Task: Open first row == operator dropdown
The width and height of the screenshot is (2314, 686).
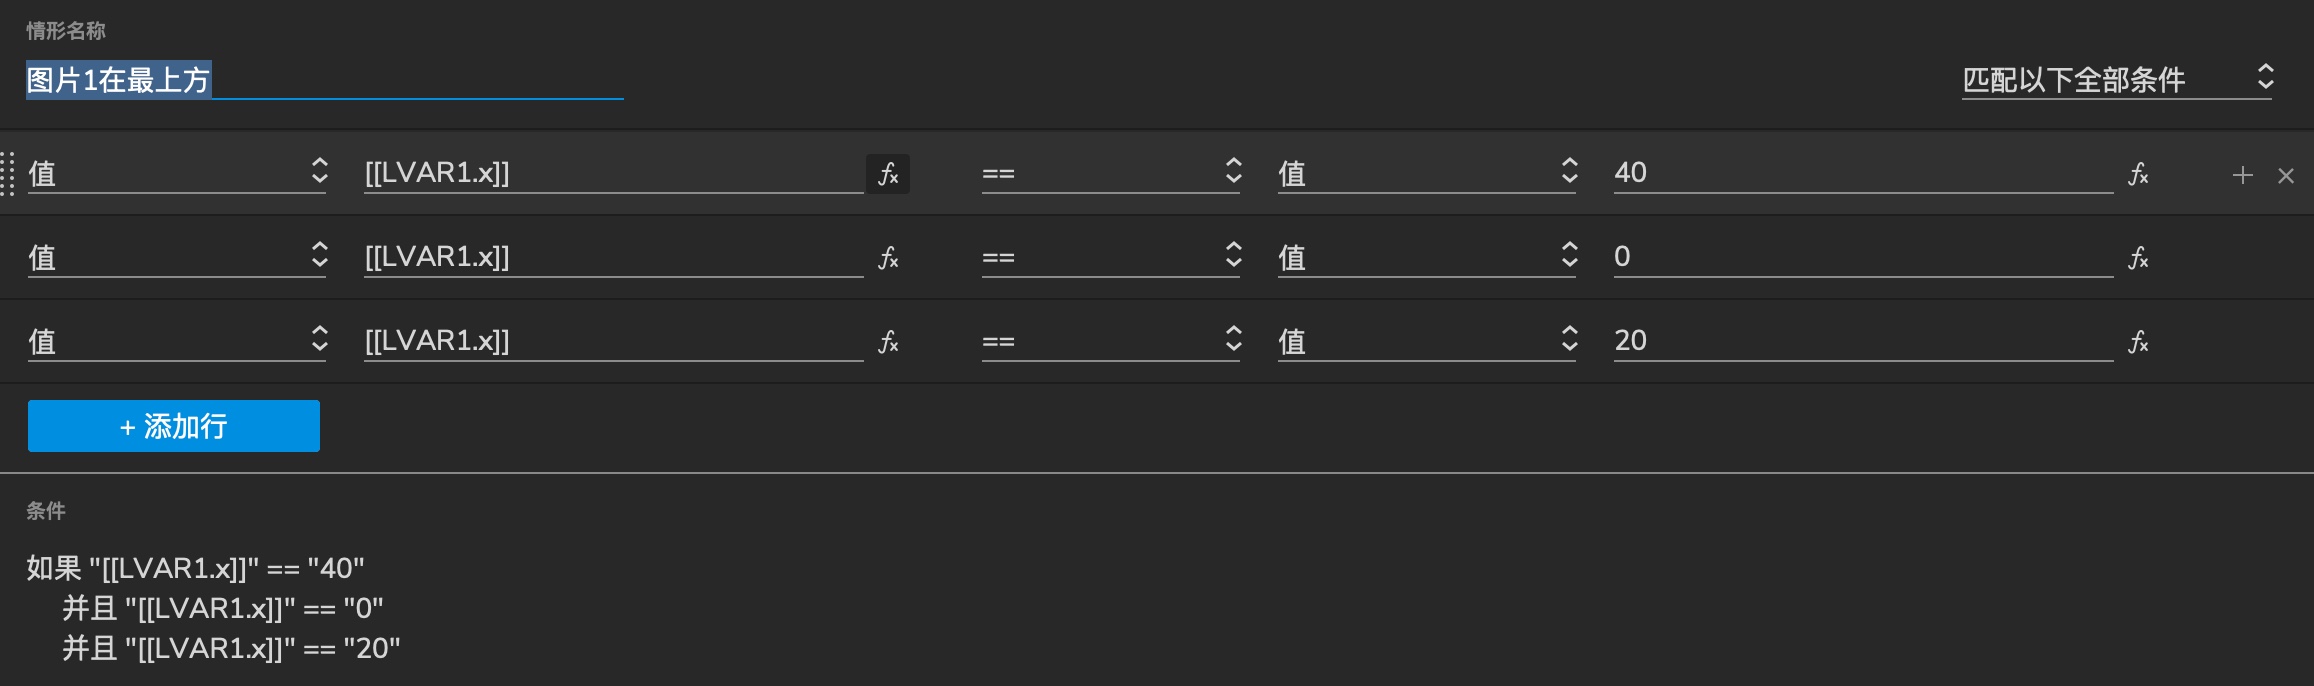Action: pyautogui.click(x=1111, y=173)
